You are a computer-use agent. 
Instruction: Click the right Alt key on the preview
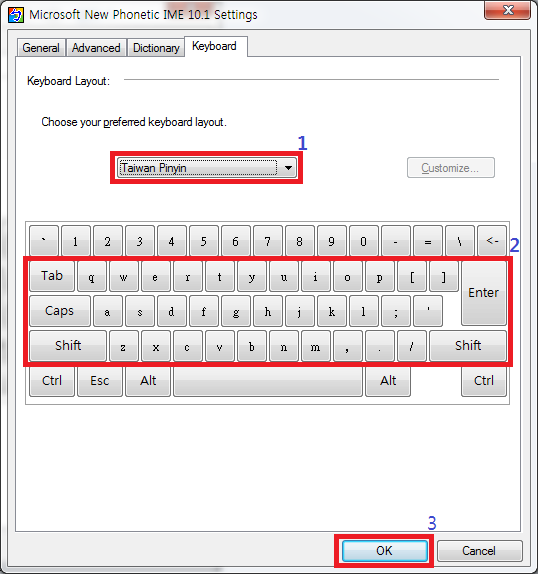pos(388,381)
